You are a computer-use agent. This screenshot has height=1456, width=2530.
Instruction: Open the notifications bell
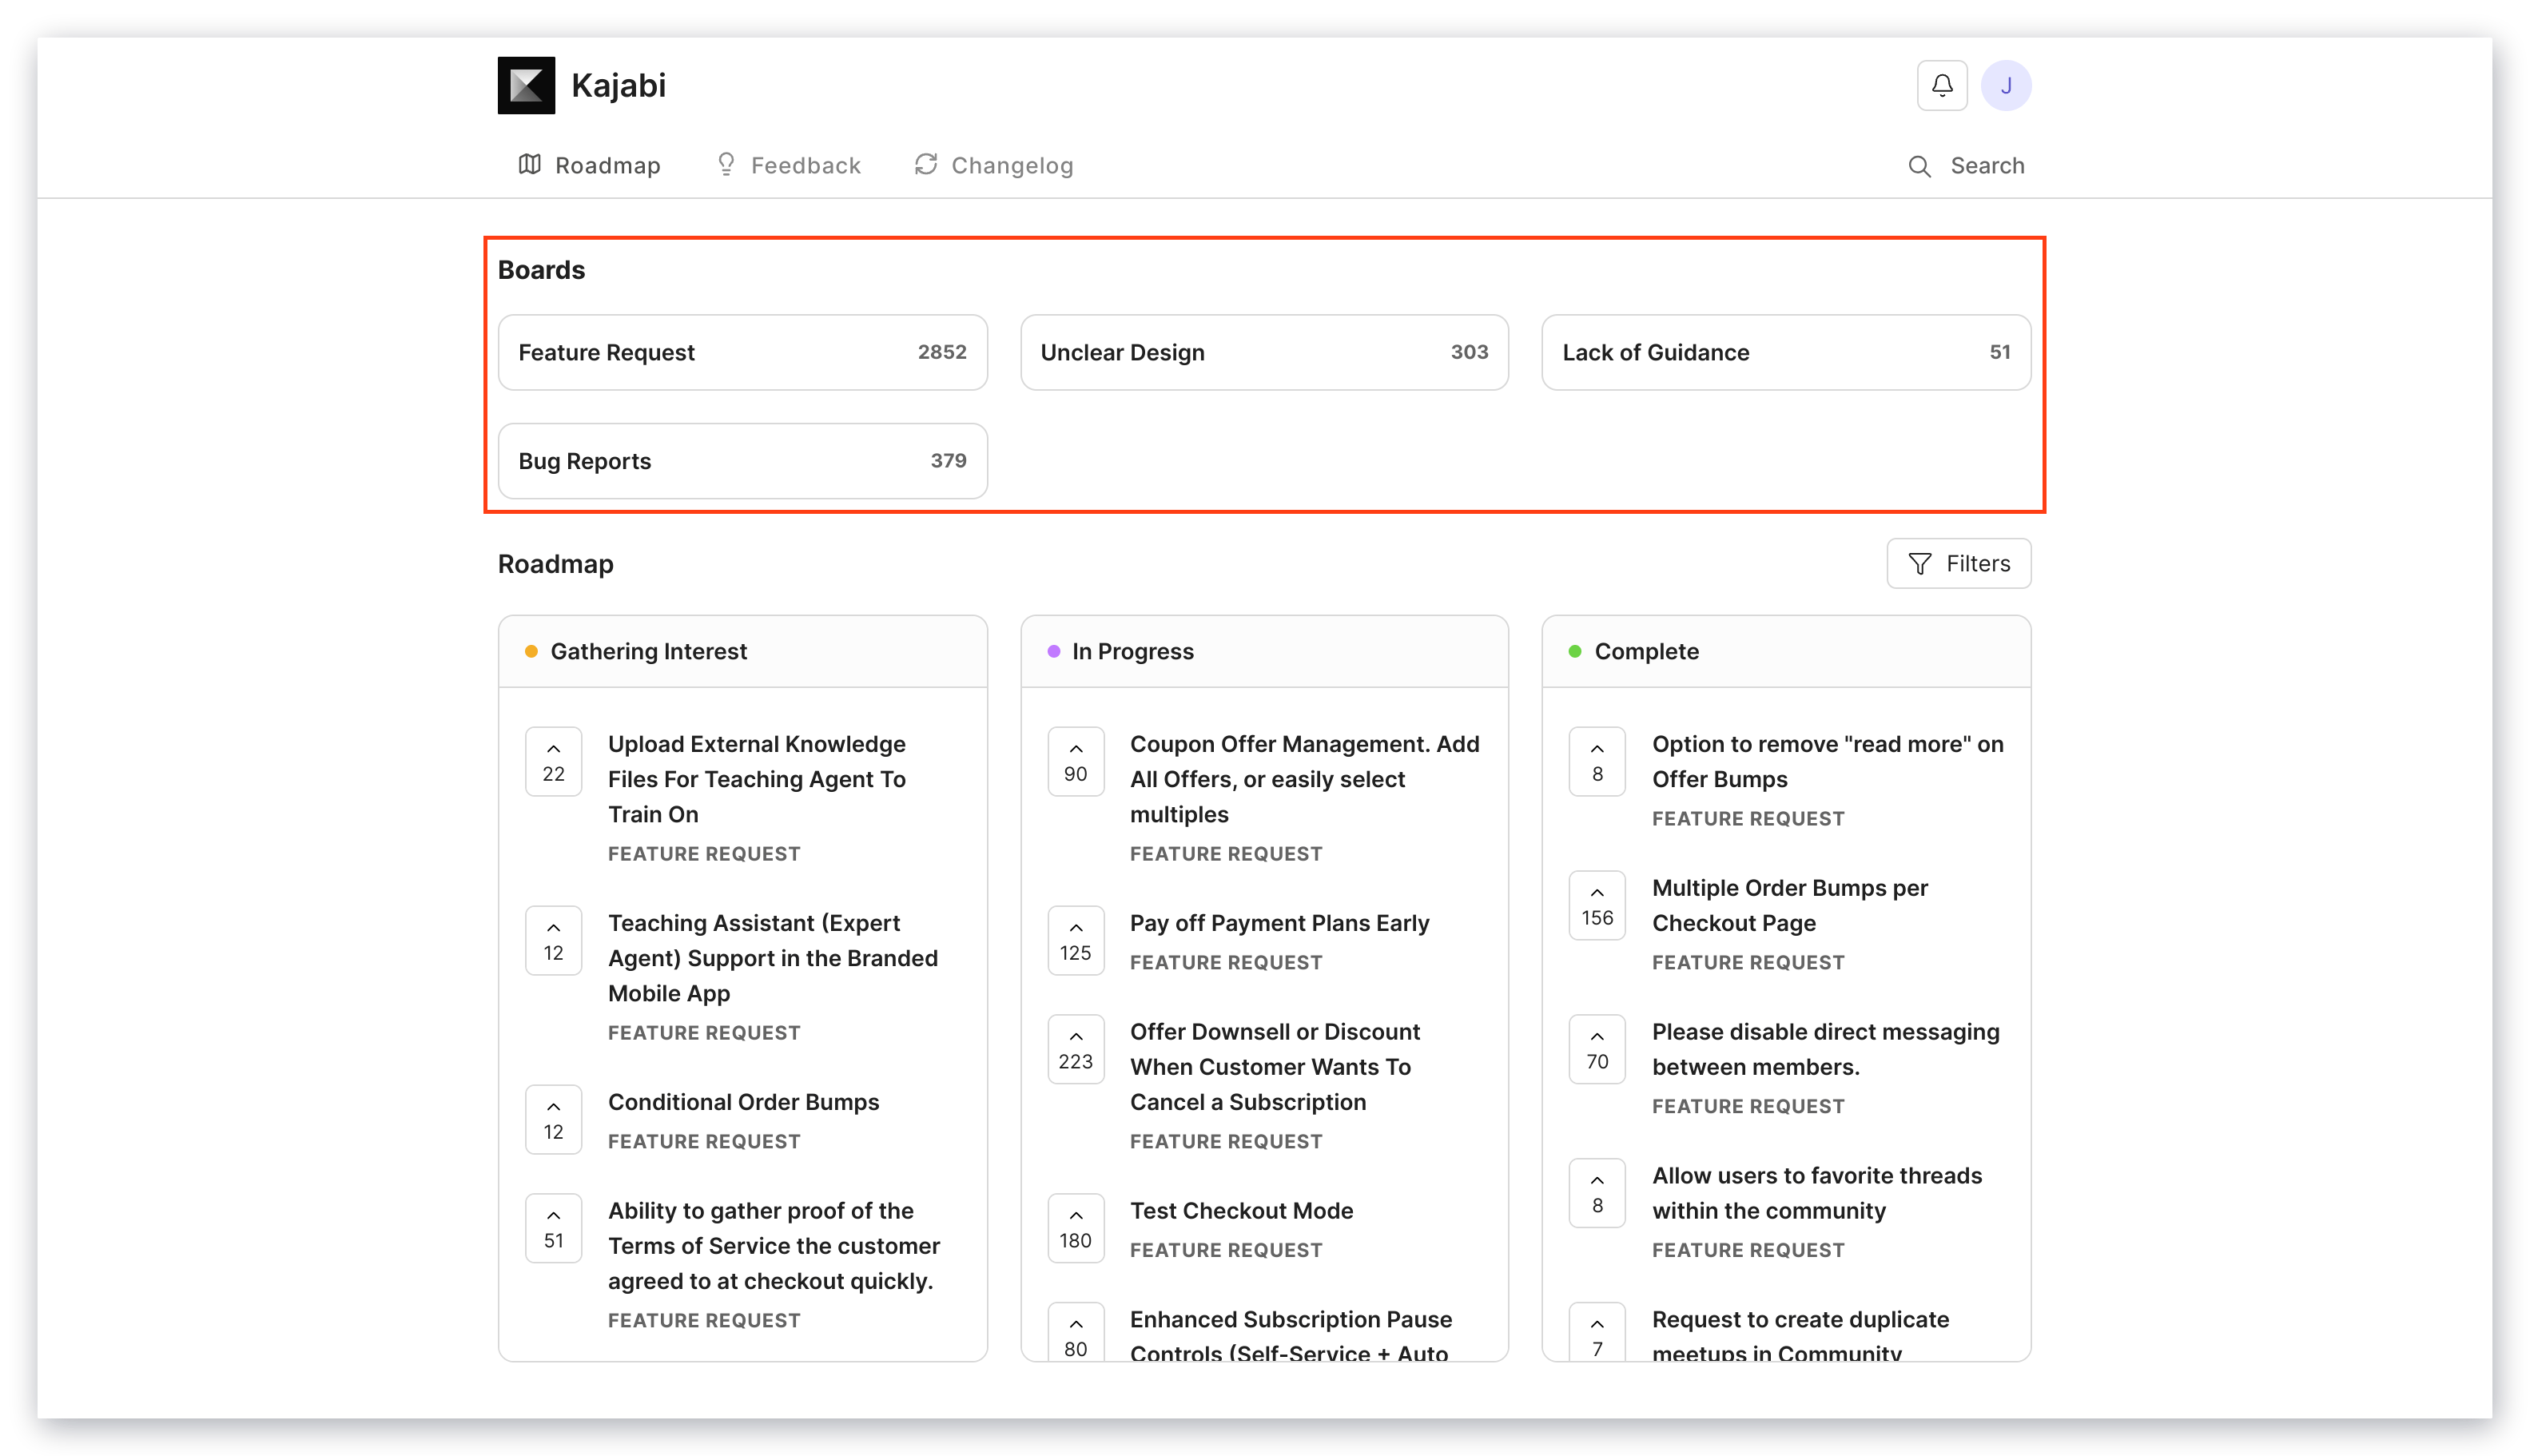[x=1941, y=85]
